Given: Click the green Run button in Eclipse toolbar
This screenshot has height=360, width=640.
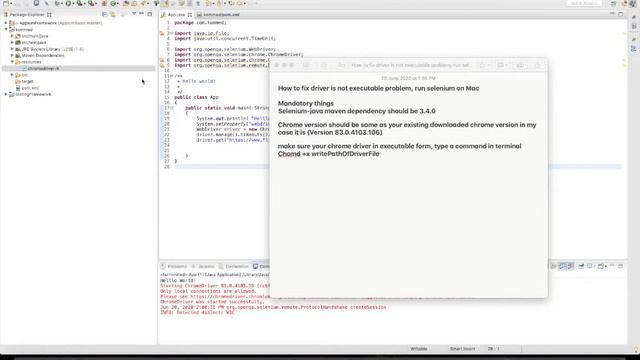Looking at the screenshot, I should point(69,3).
